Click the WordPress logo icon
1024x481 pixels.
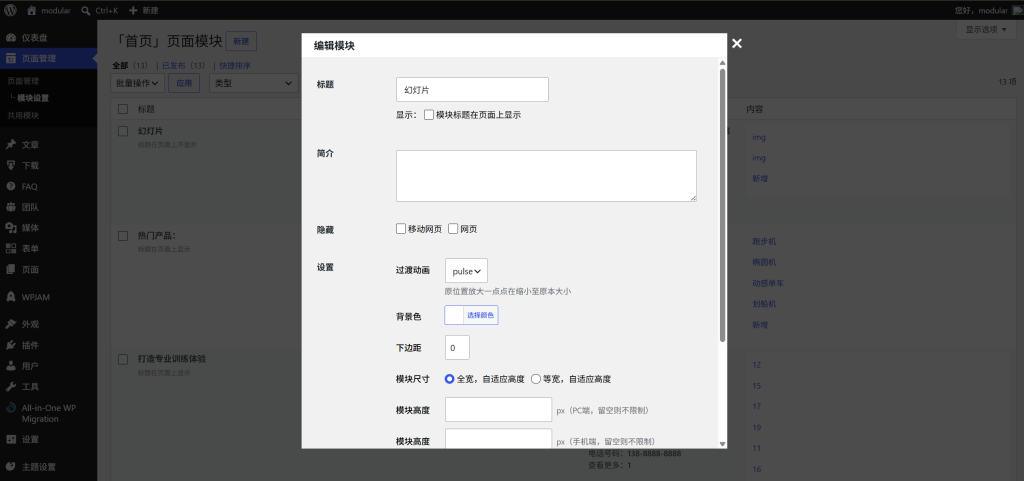10,10
